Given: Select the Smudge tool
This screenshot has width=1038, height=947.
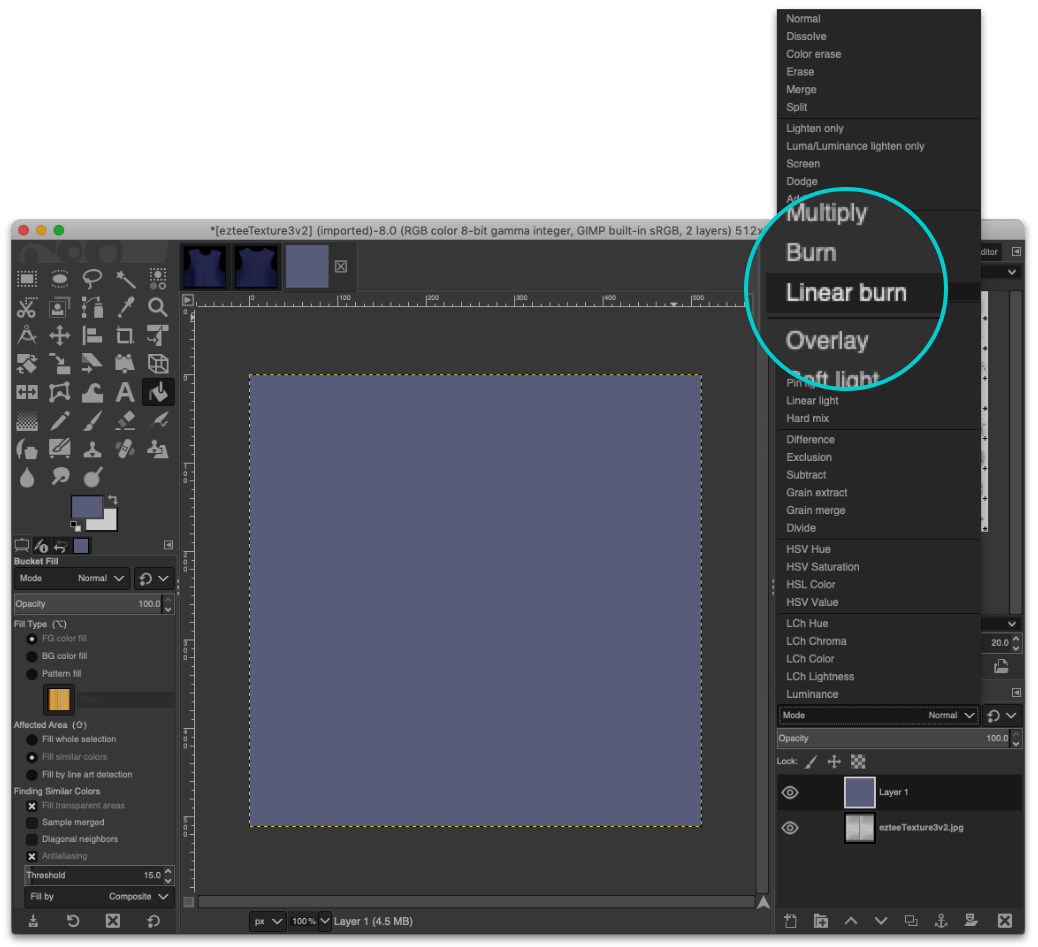Looking at the screenshot, I should [60, 476].
